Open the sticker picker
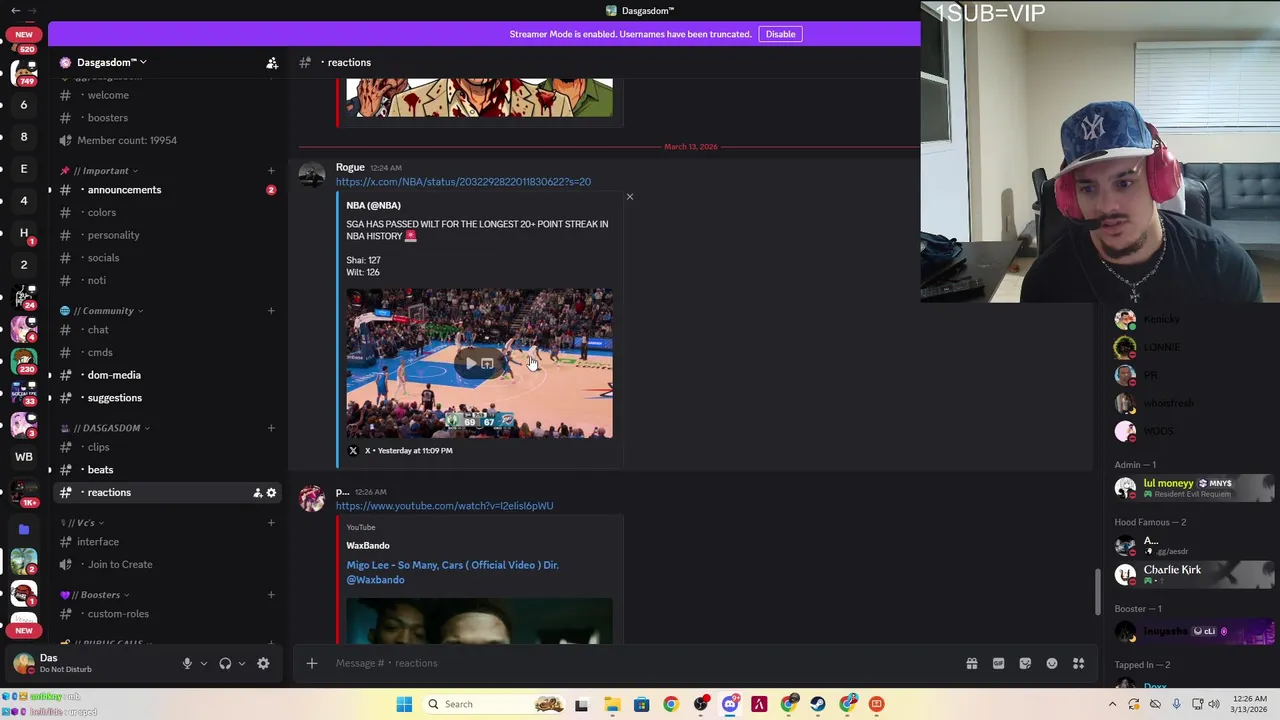 (1025, 663)
